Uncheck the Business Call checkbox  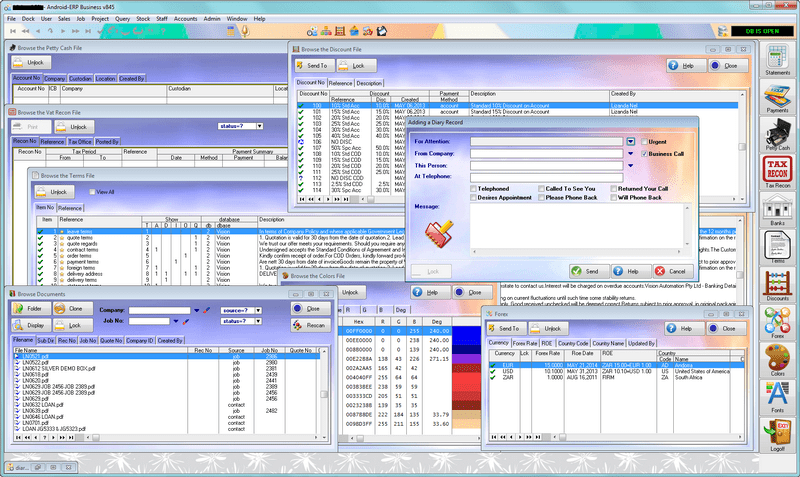643,154
